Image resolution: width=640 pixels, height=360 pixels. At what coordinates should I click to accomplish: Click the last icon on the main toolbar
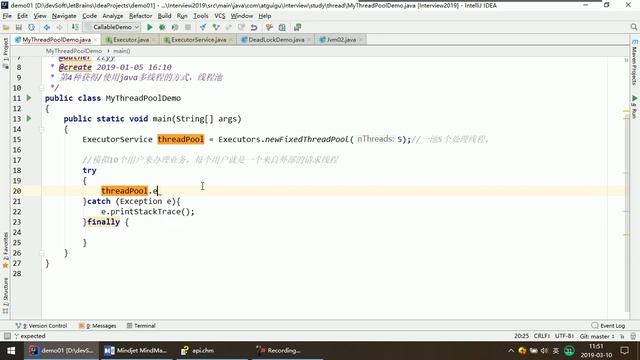point(298,27)
